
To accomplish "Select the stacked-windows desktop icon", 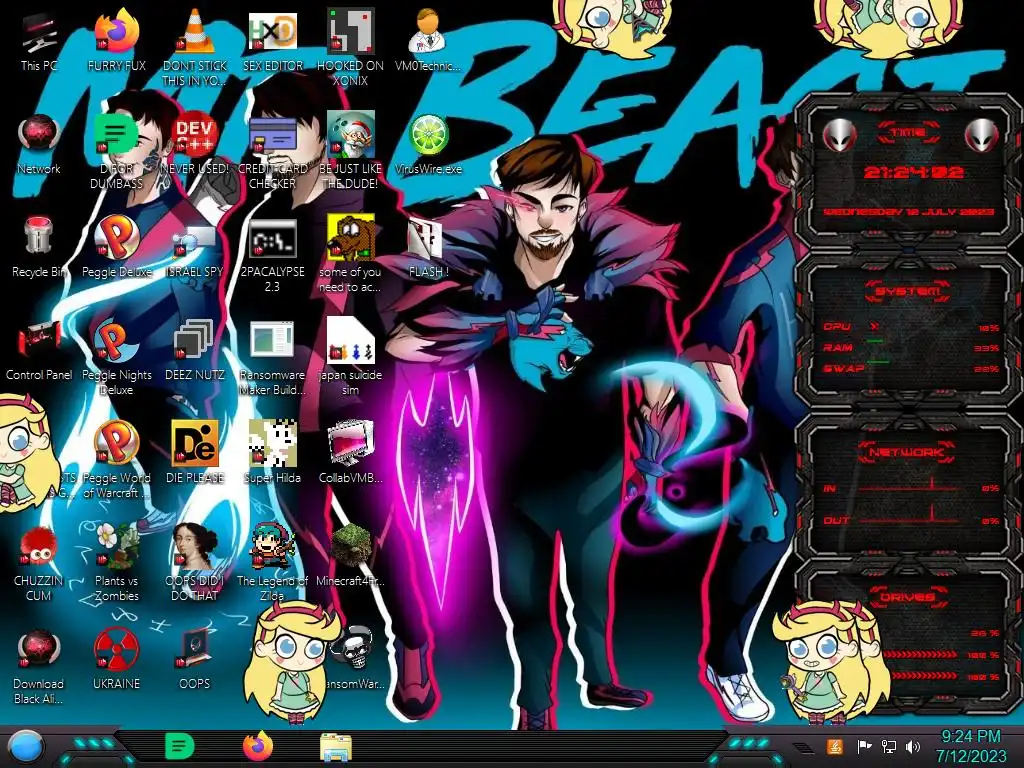I will point(195,349).
